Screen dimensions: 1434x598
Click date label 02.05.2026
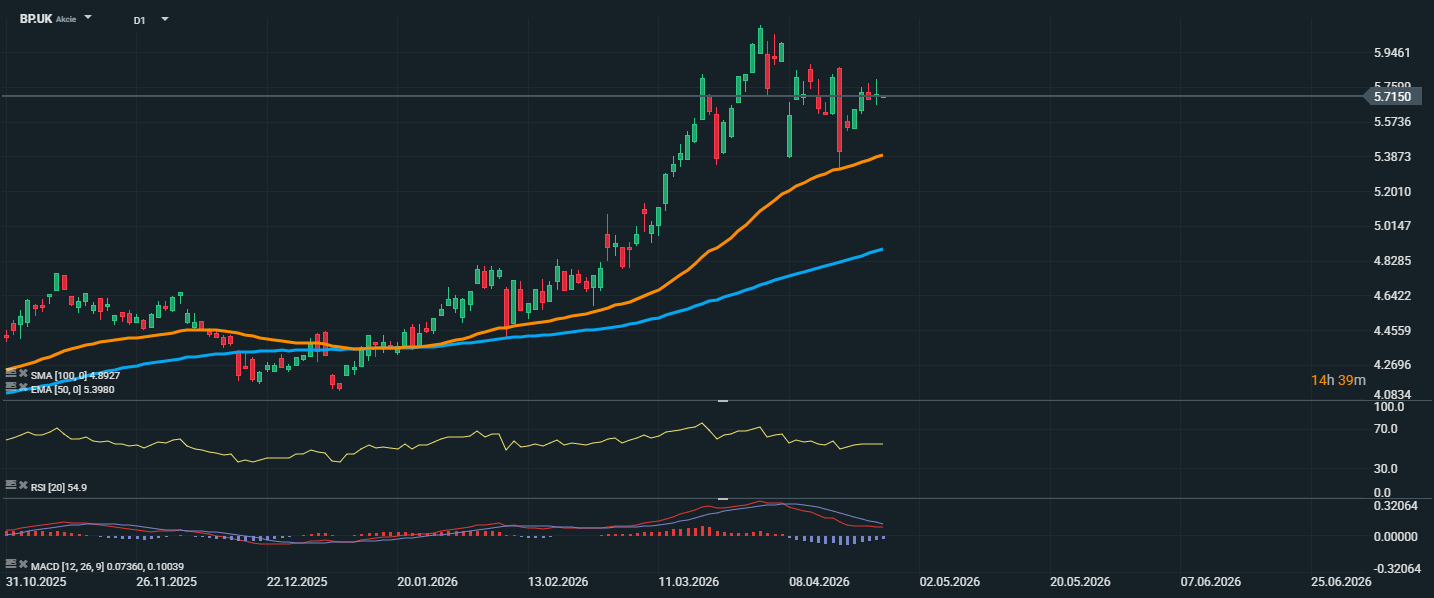click(x=950, y=582)
